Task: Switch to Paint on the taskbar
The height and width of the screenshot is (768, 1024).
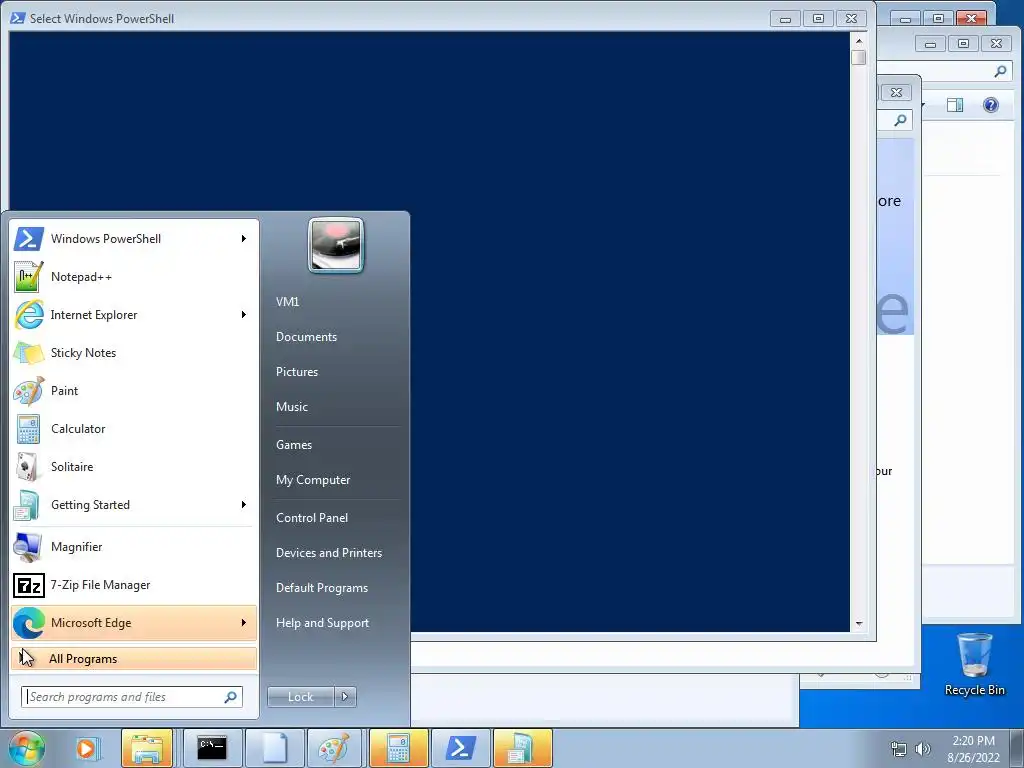Action: tap(334, 748)
